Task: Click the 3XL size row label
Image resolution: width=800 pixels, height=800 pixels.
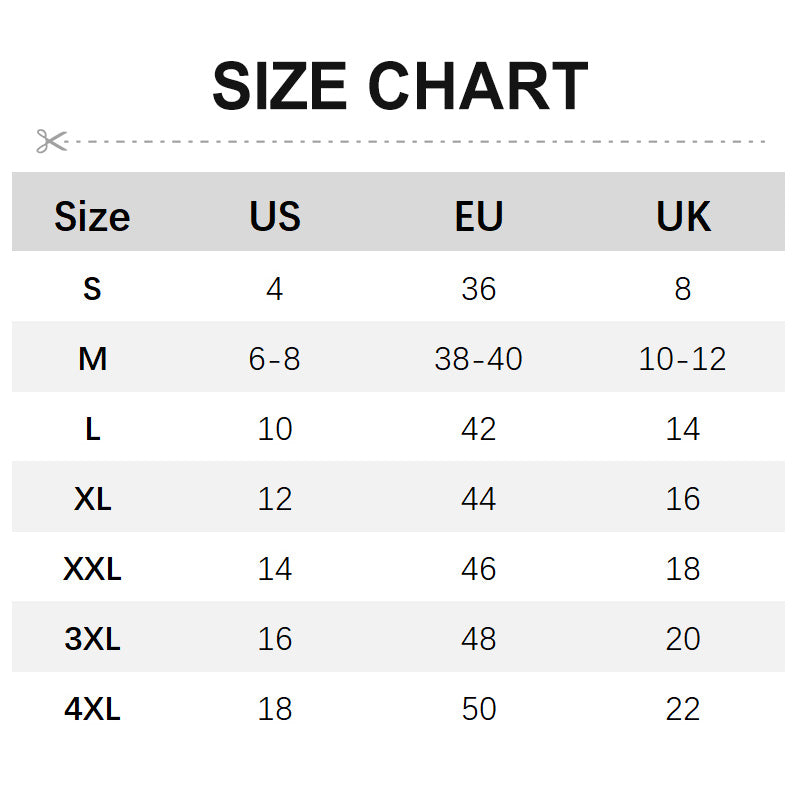Action: (92, 639)
